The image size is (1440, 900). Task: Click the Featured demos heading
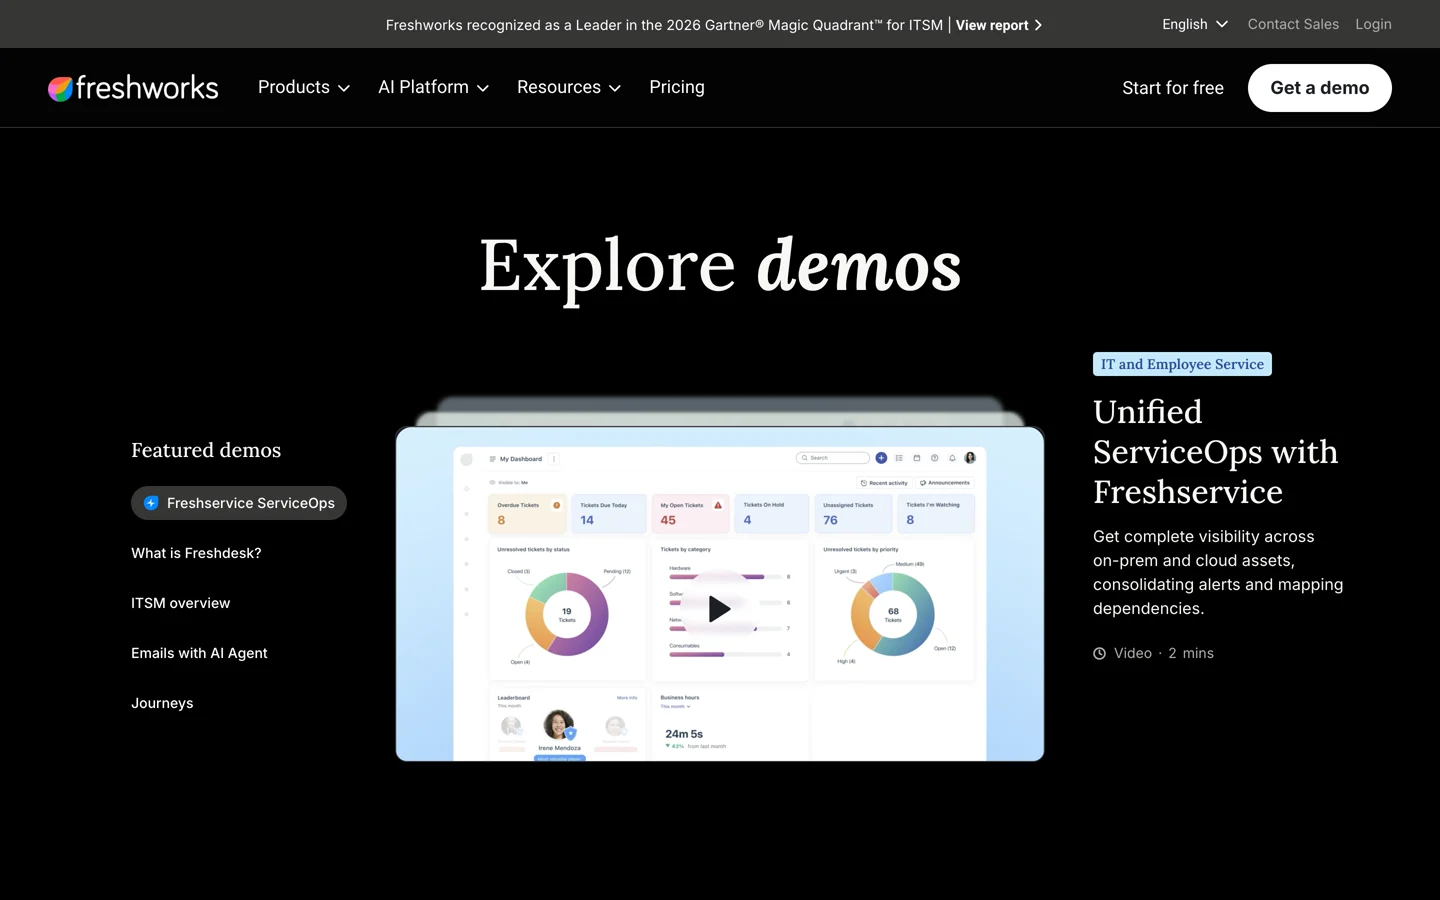tap(206, 450)
